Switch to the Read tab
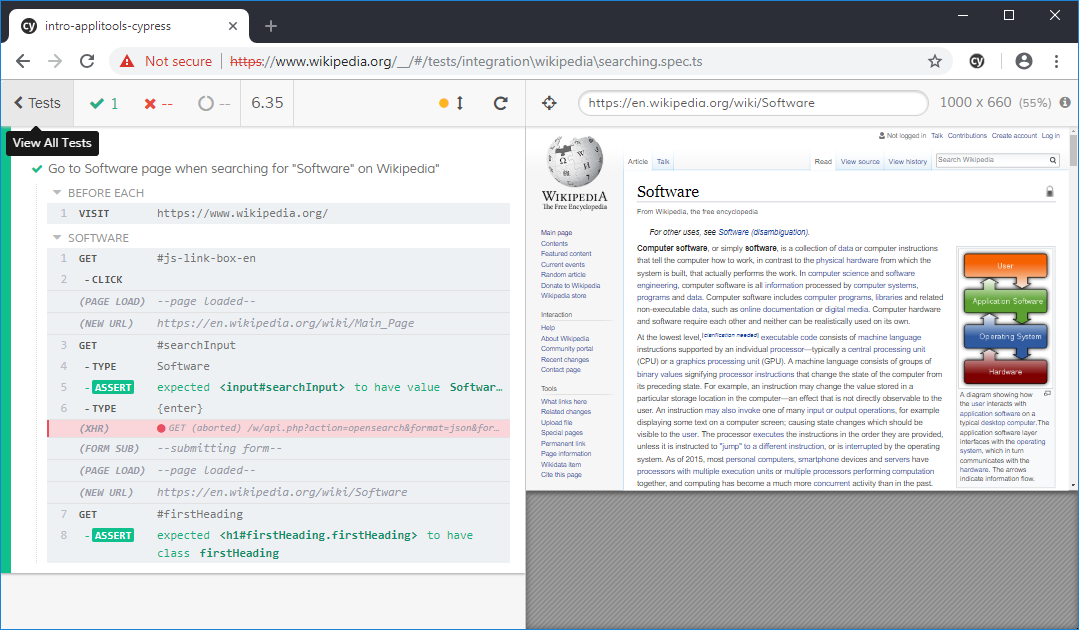 coord(823,162)
